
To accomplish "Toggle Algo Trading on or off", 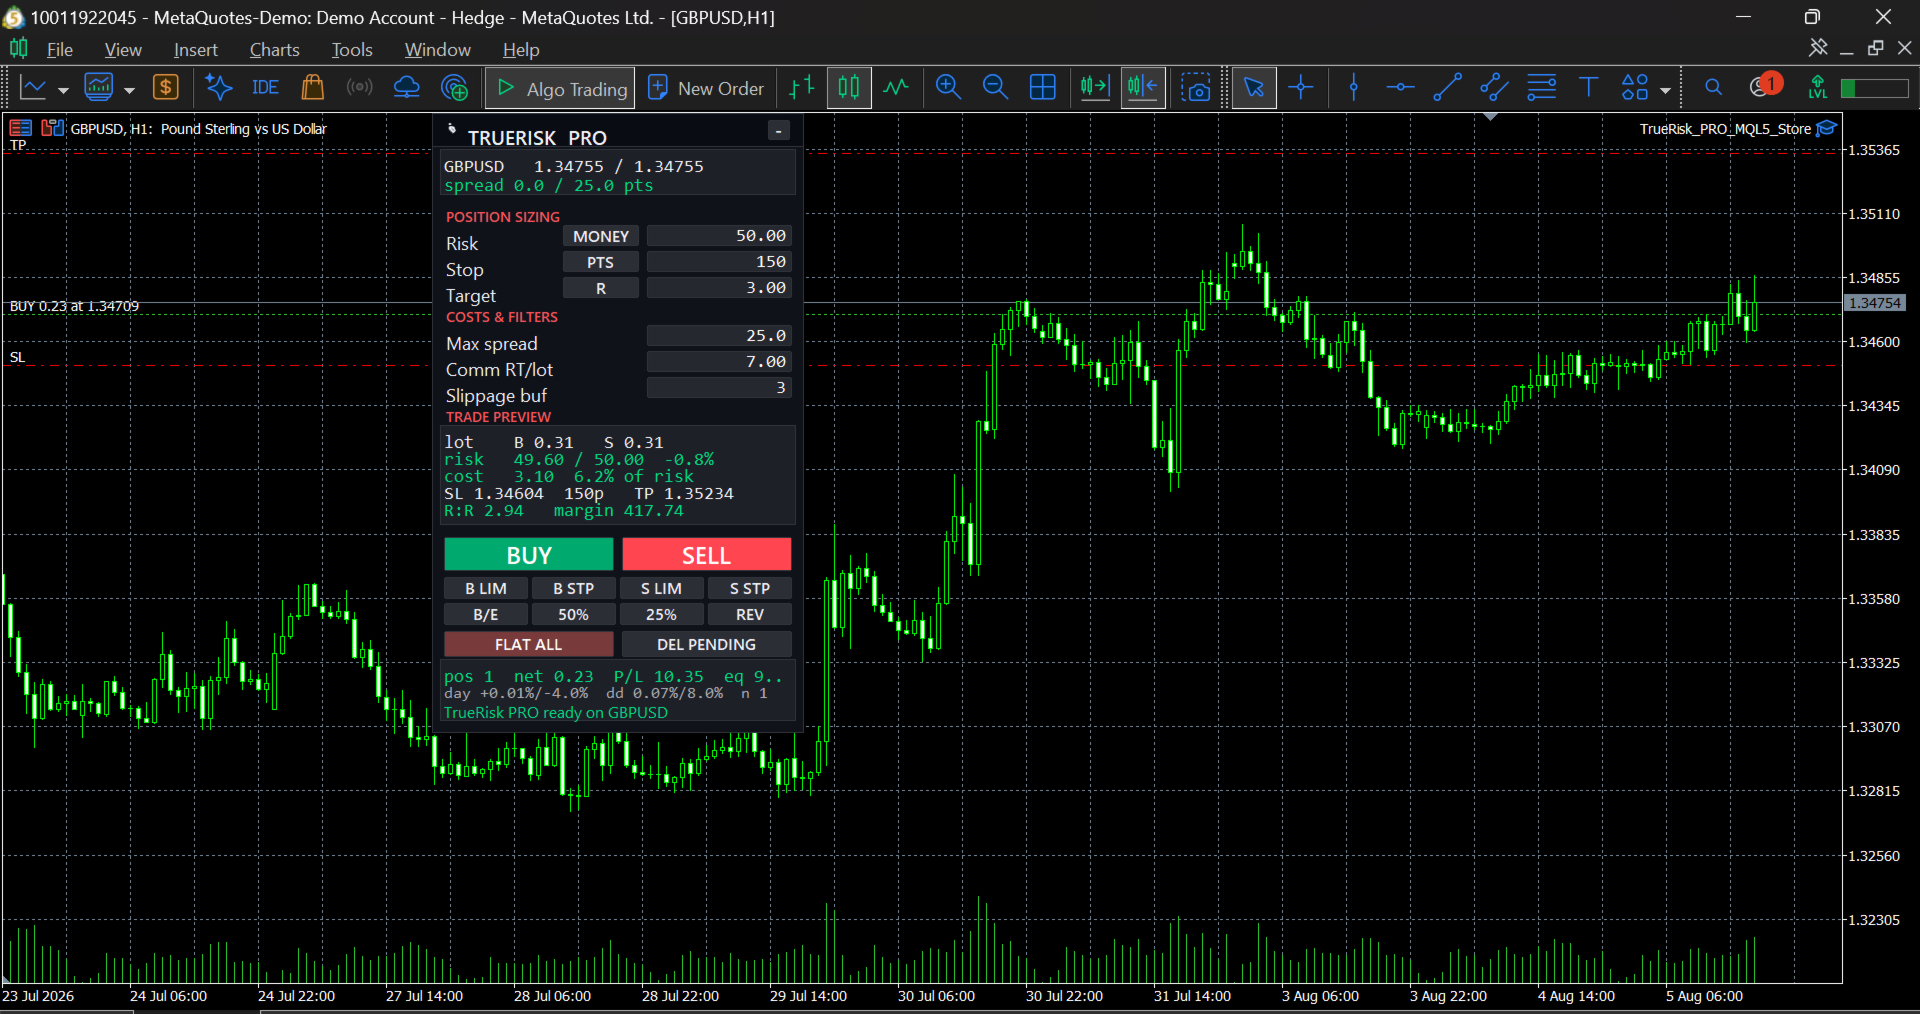I will 560,88.
